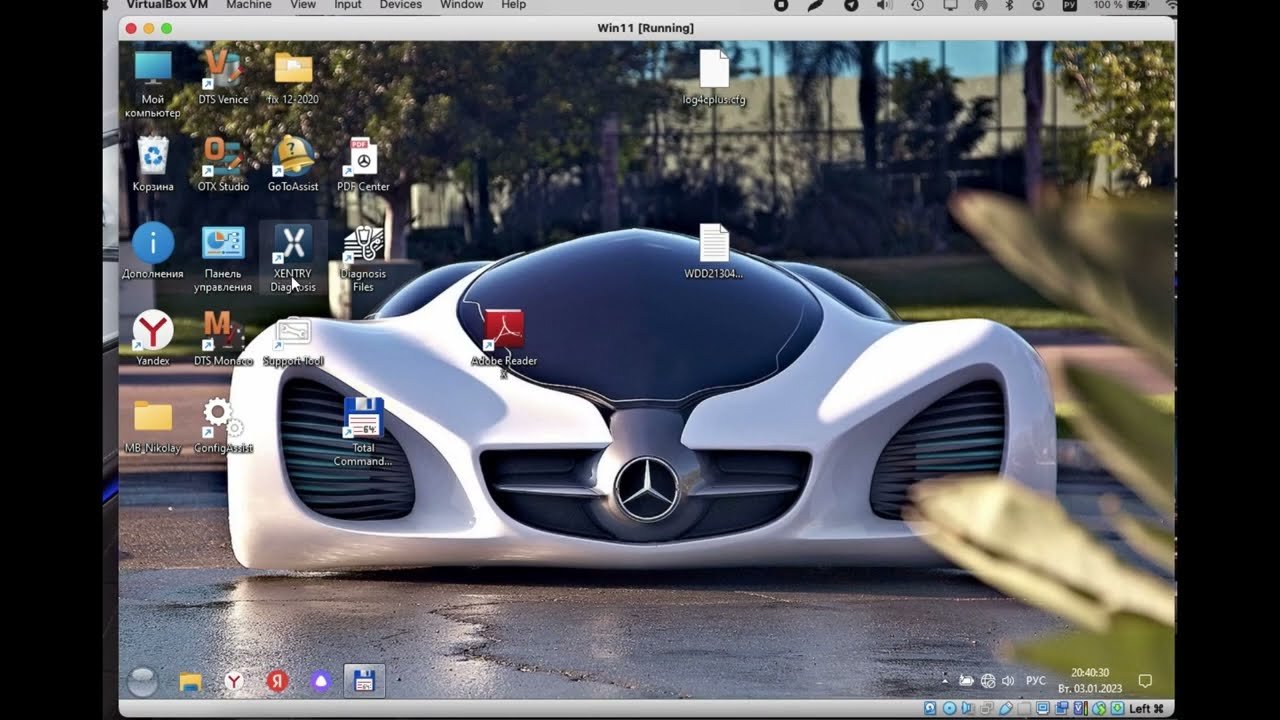
Task: Switch the РУС input language indicator
Action: [x=1036, y=681]
